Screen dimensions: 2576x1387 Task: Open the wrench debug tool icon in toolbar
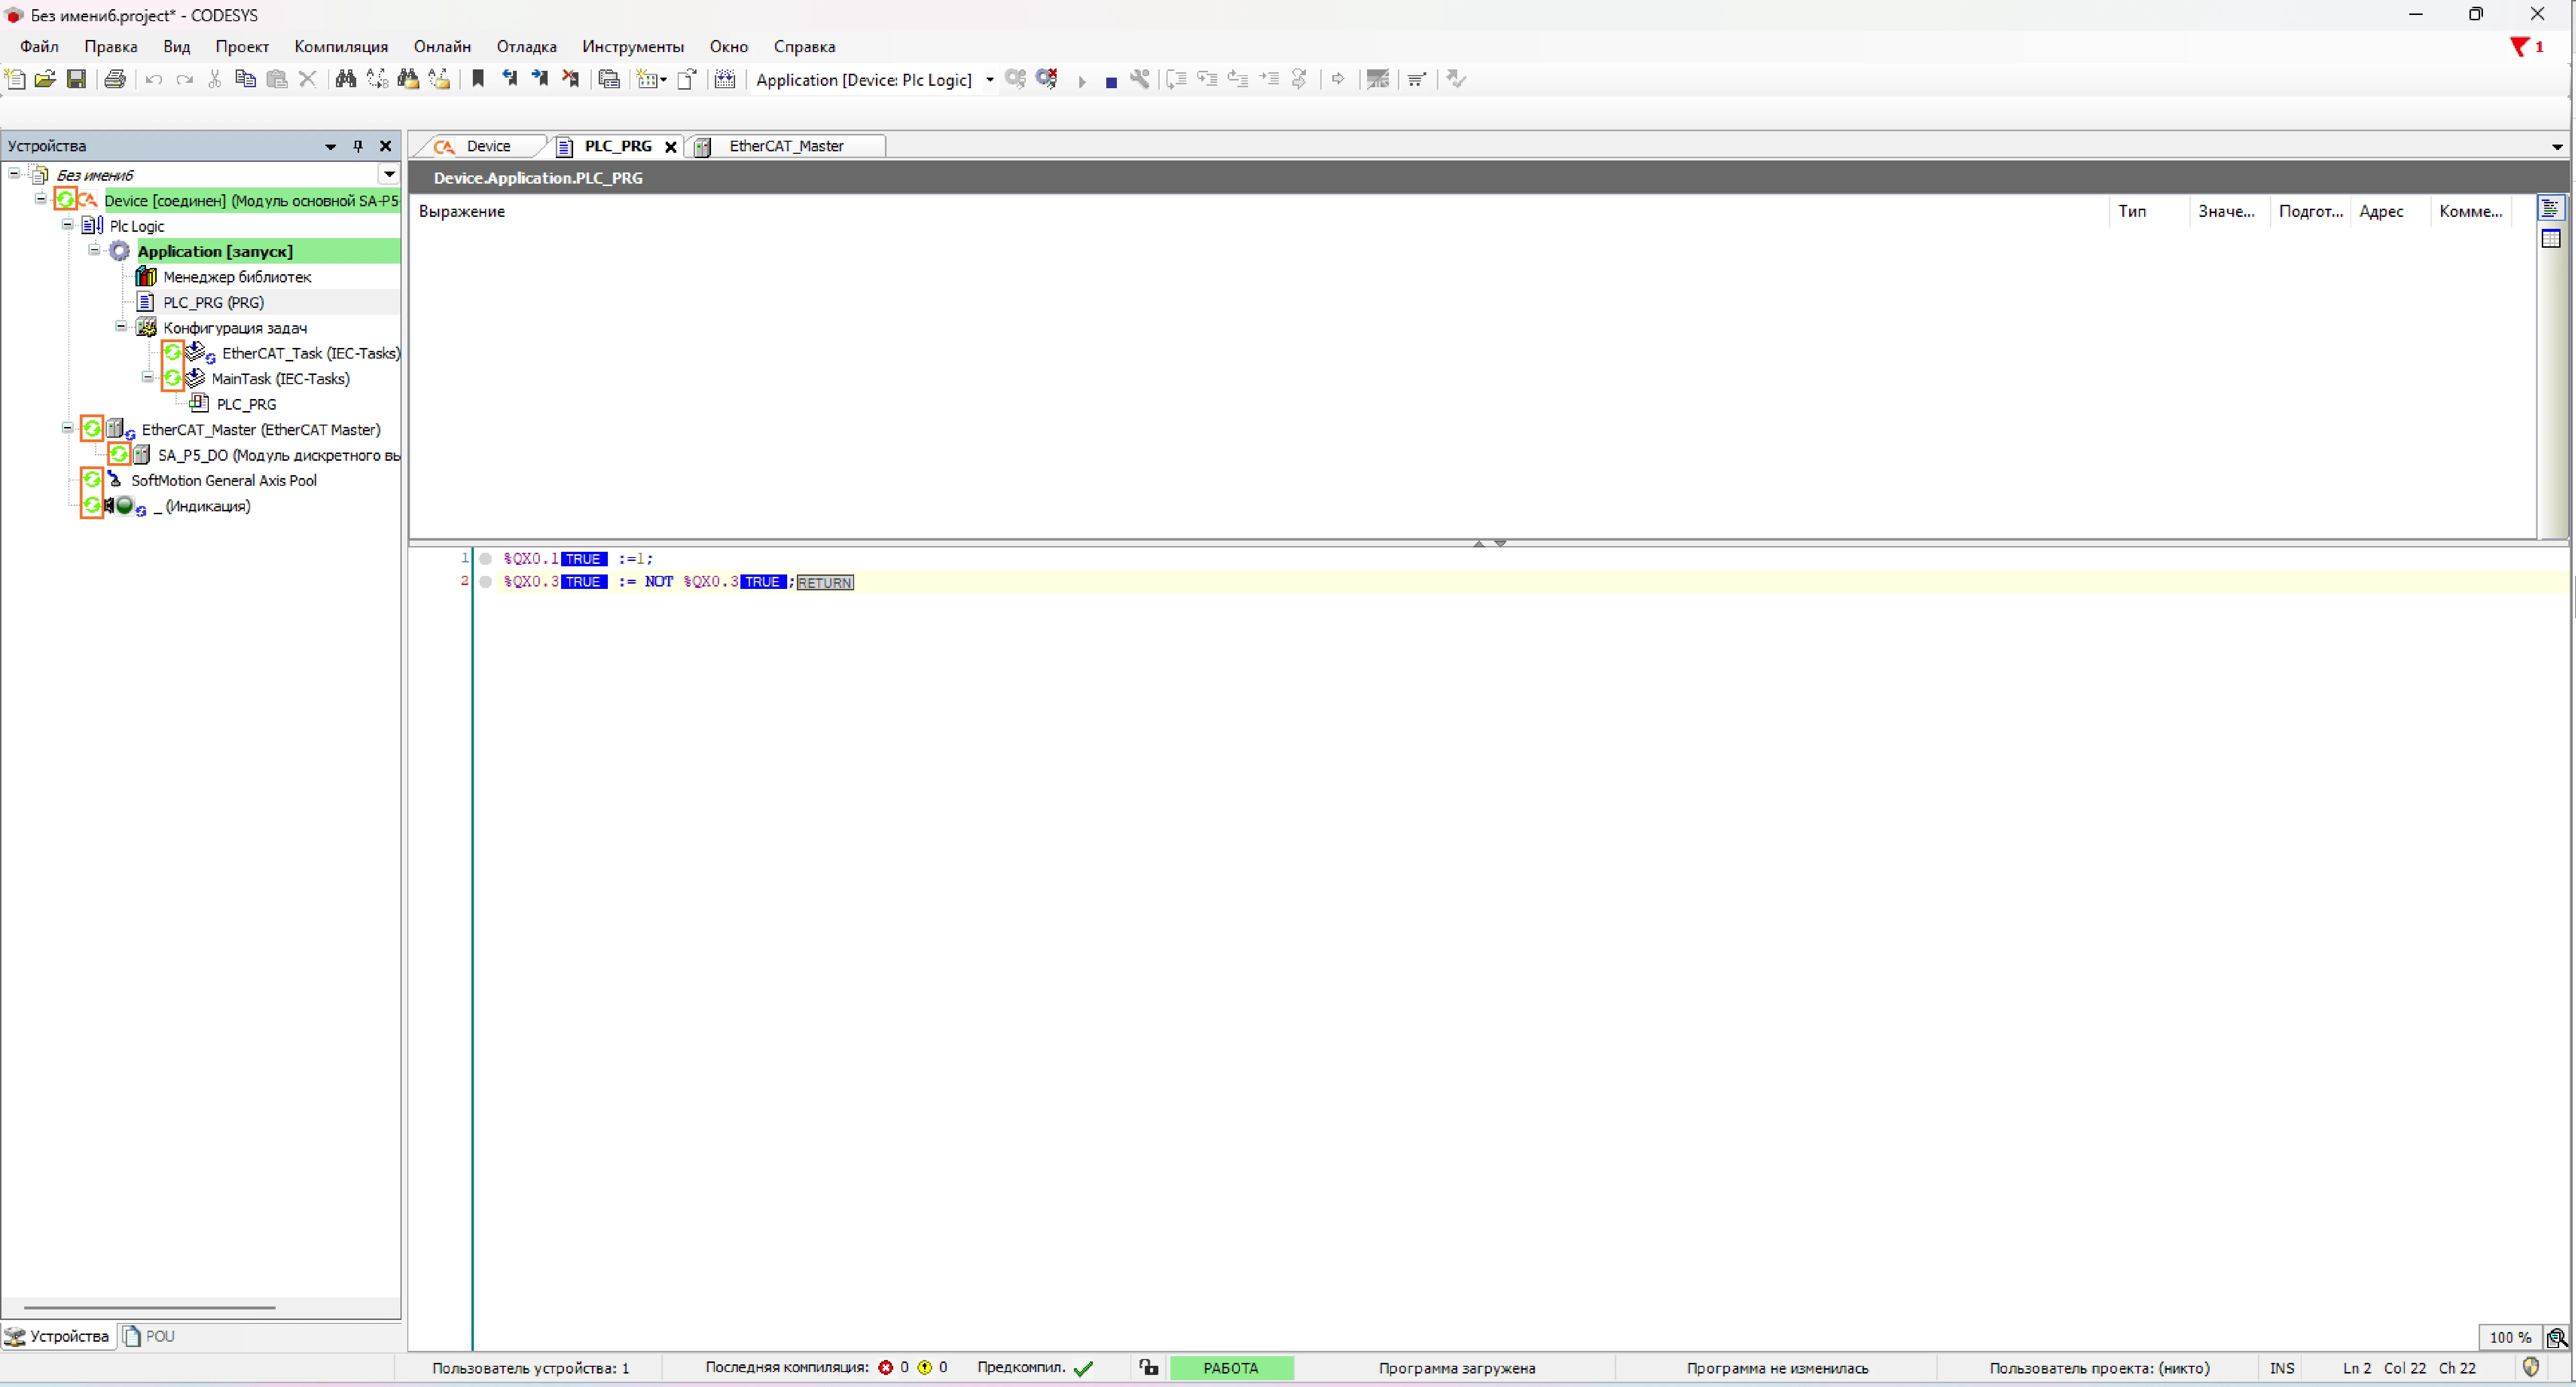pyautogui.click(x=1140, y=79)
